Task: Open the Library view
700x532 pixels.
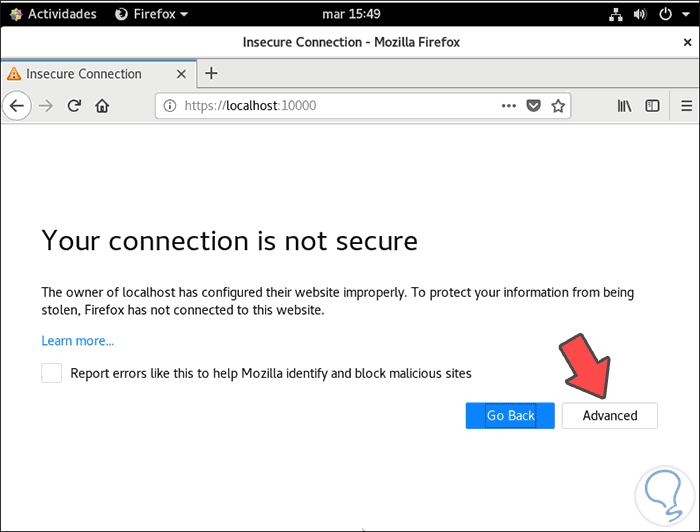Action: [x=624, y=105]
